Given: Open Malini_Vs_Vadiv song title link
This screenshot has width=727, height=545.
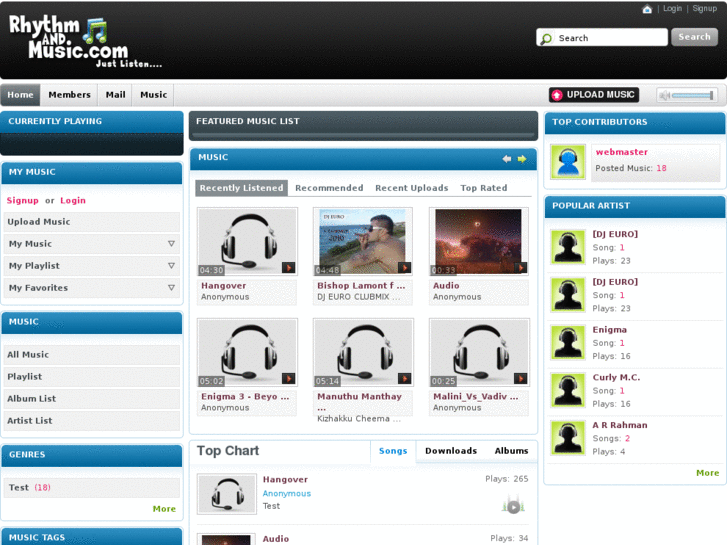Looking at the screenshot, I should [476, 397].
